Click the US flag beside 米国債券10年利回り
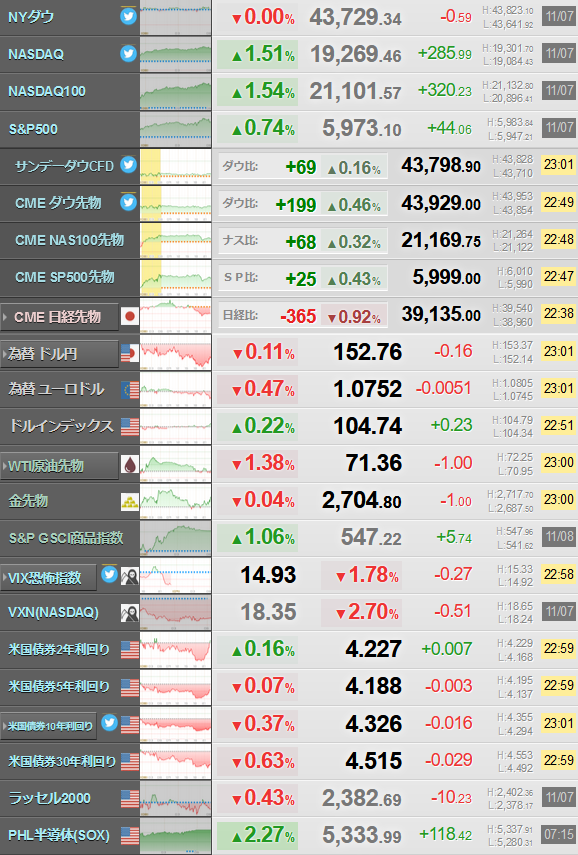578x855 pixels. [130, 725]
